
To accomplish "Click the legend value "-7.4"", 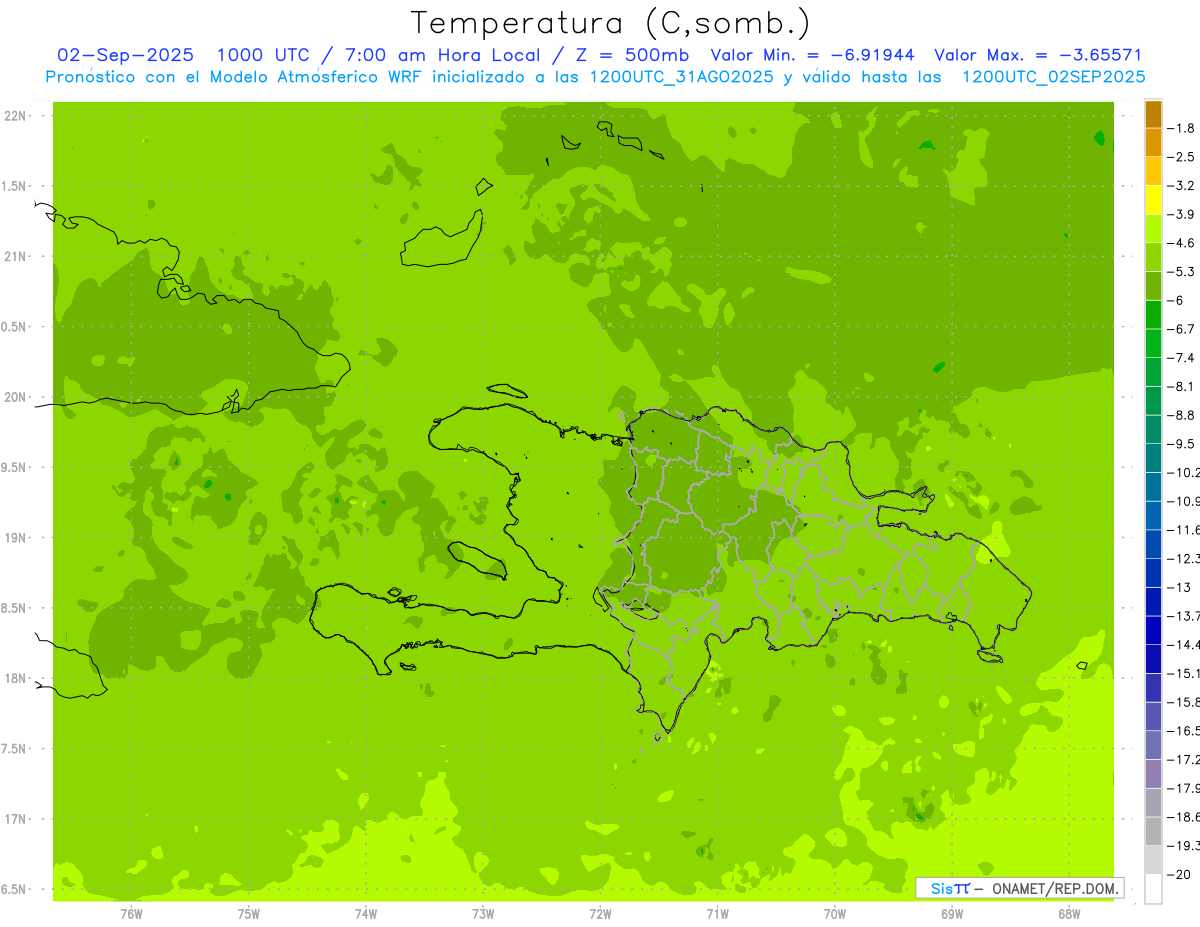I will 1181,358.
